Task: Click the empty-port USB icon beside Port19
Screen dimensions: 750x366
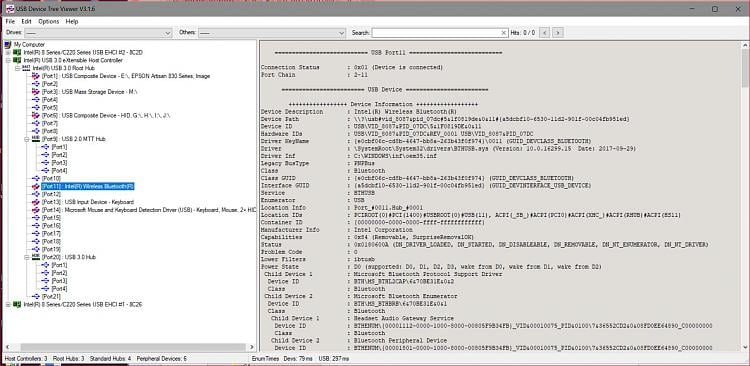Action: (36, 249)
